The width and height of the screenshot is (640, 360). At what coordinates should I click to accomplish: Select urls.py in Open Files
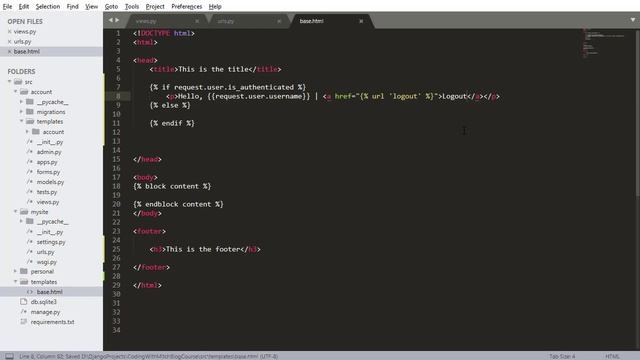[x=22, y=42]
